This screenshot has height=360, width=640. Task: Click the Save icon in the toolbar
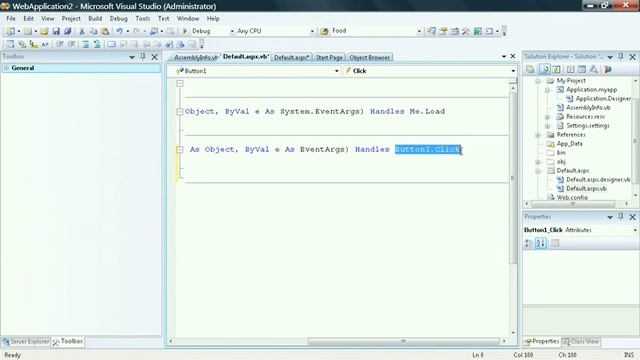(56, 31)
